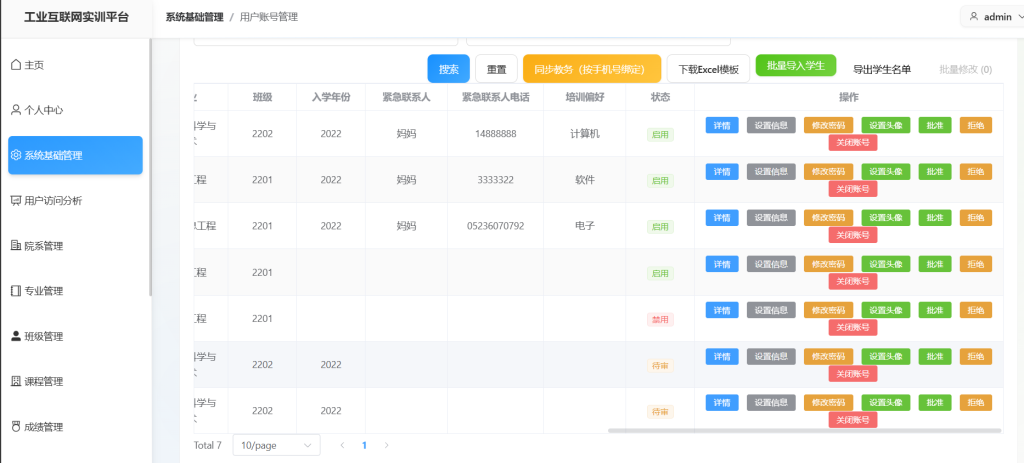Viewport: 1024px width, 463px height.
Task: Click 导出学生名单 link
Action: pos(881,69)
